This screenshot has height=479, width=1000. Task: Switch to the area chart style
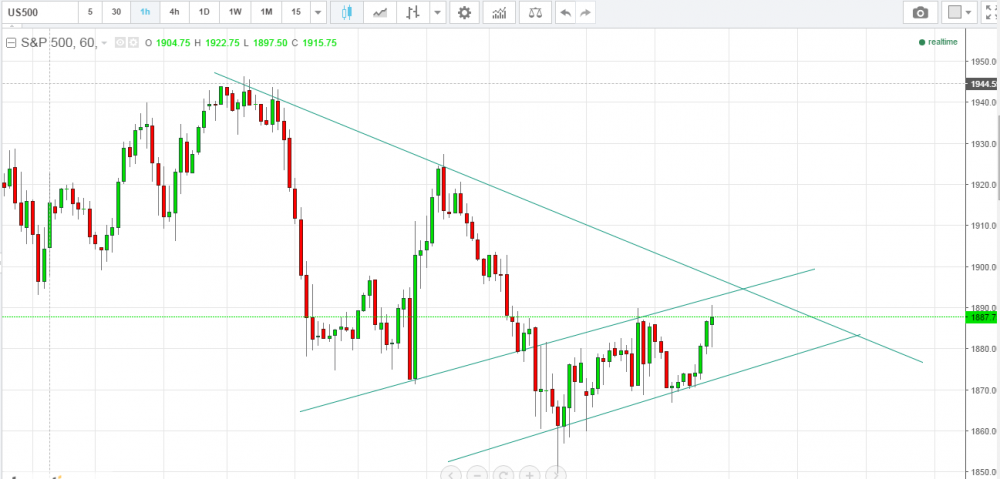[x=379, y=12]
